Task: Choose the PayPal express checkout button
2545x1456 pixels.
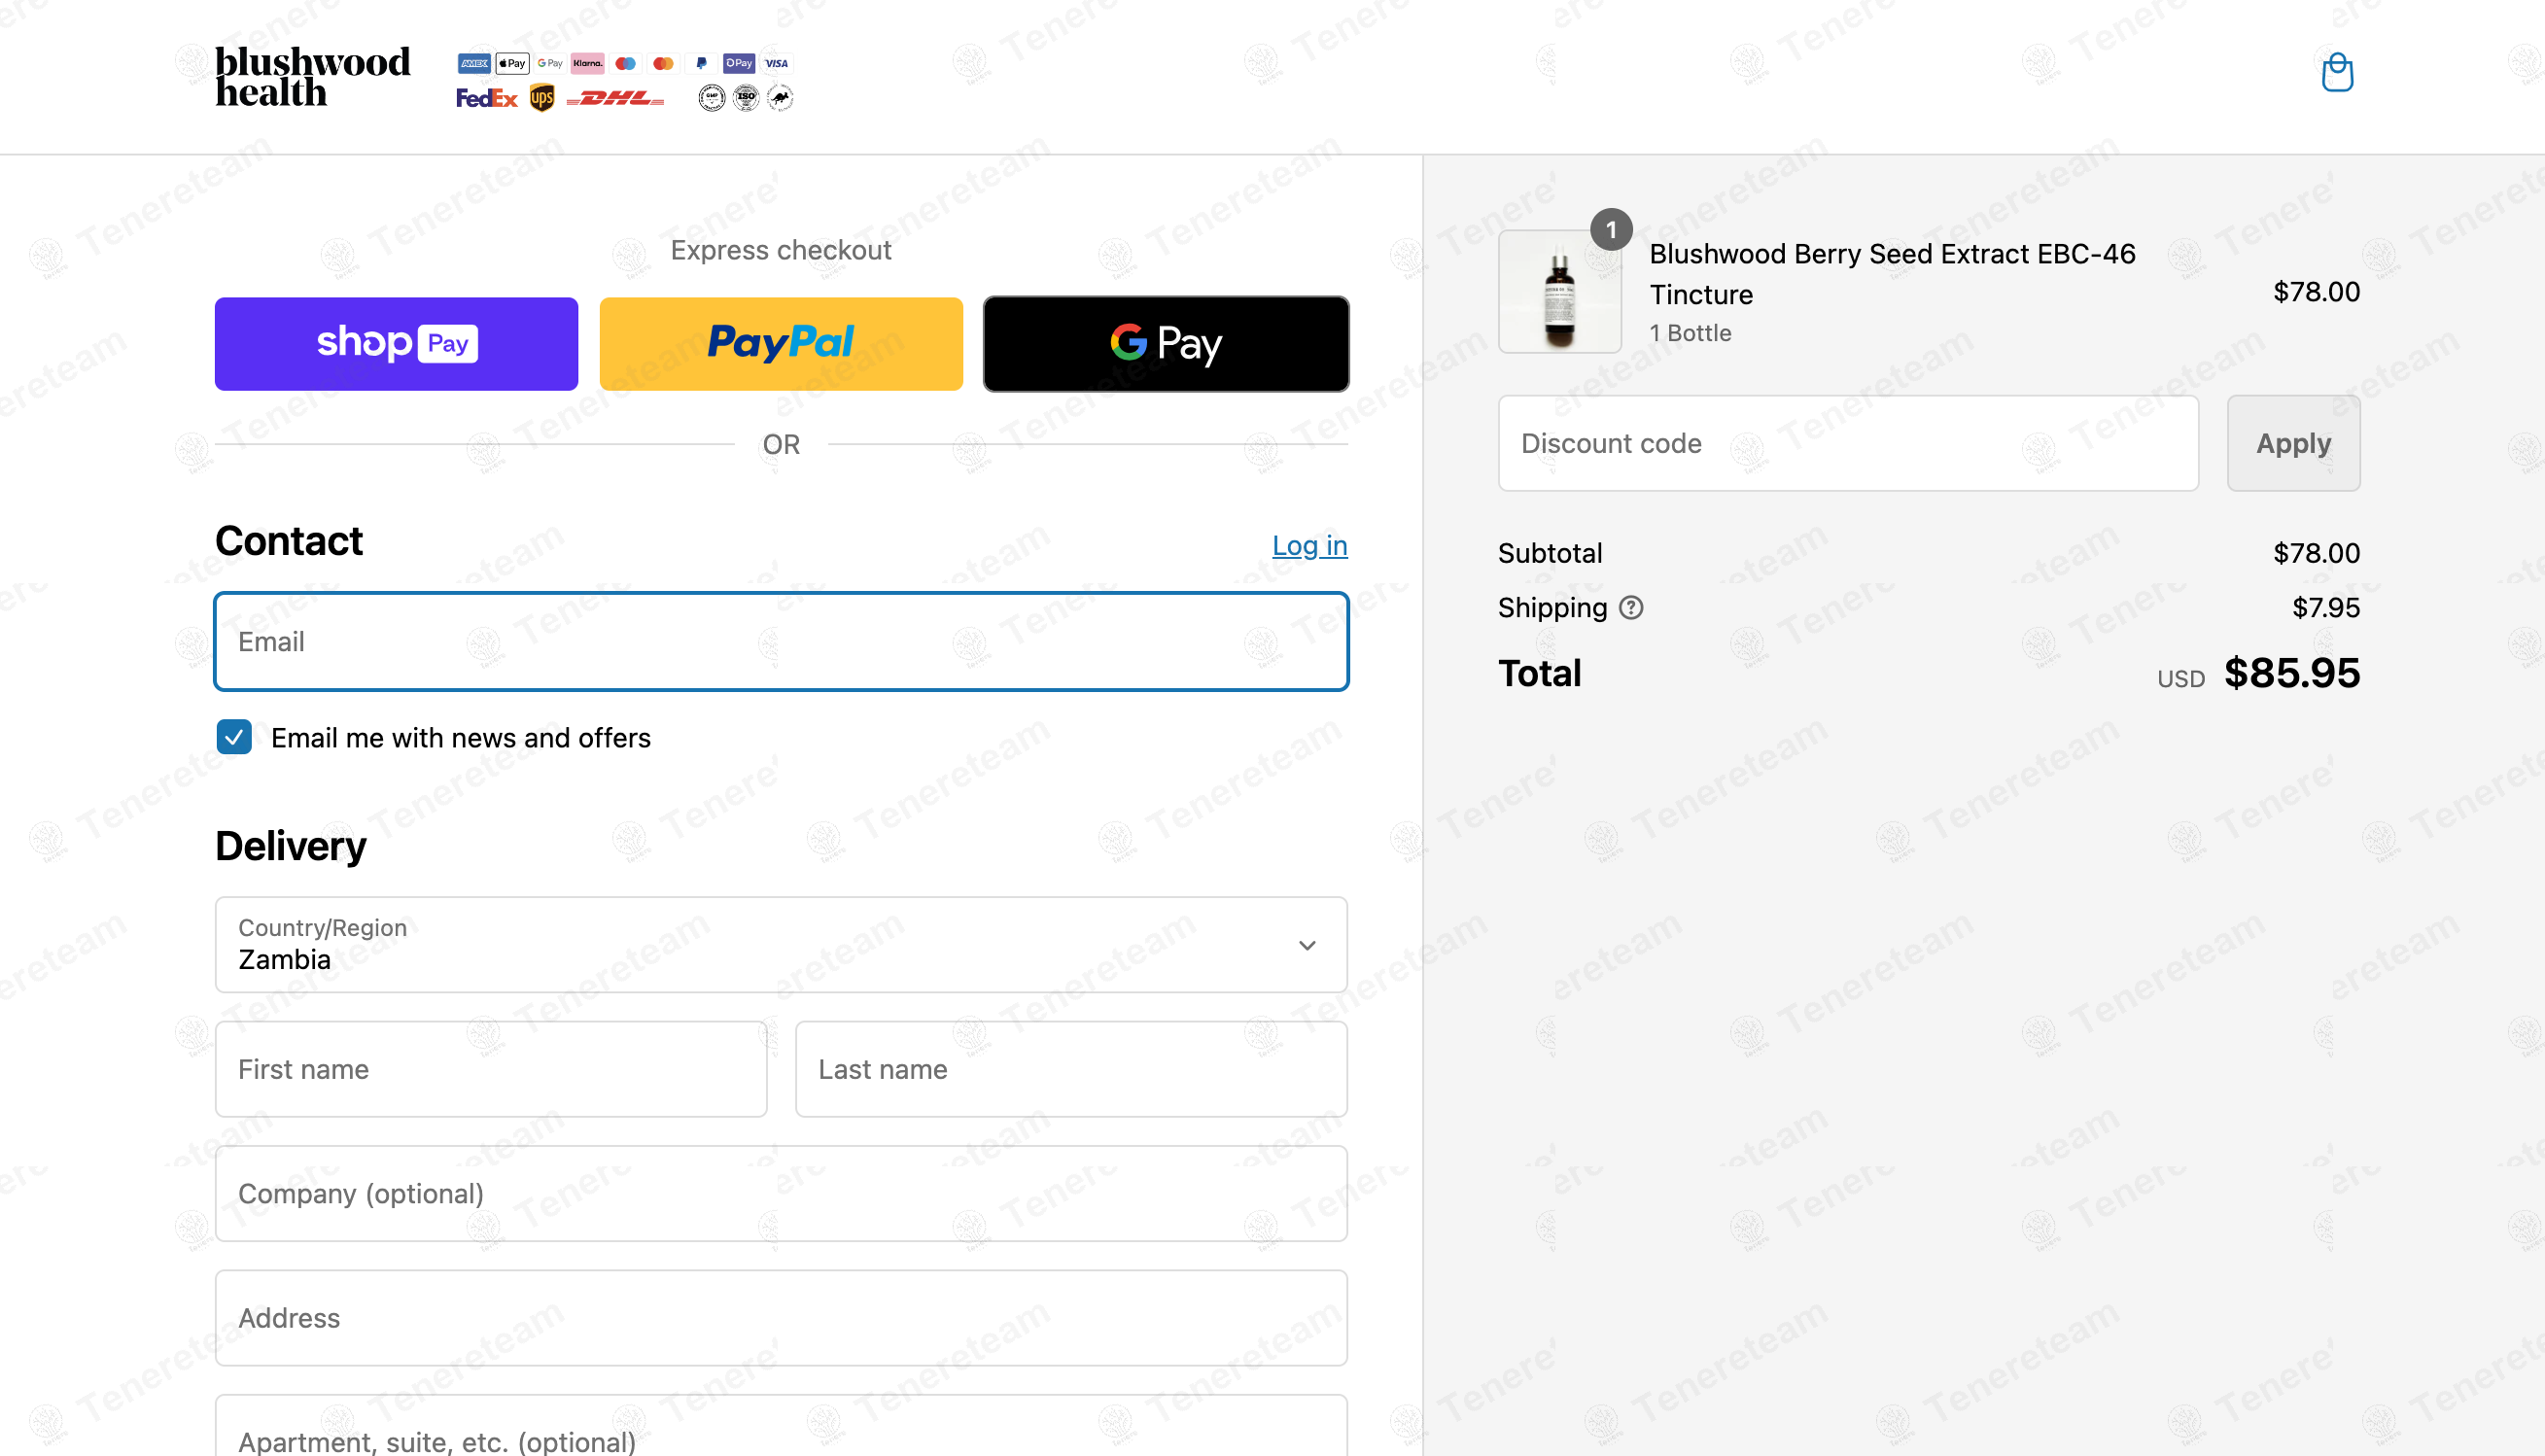Action: coord(781,343)
